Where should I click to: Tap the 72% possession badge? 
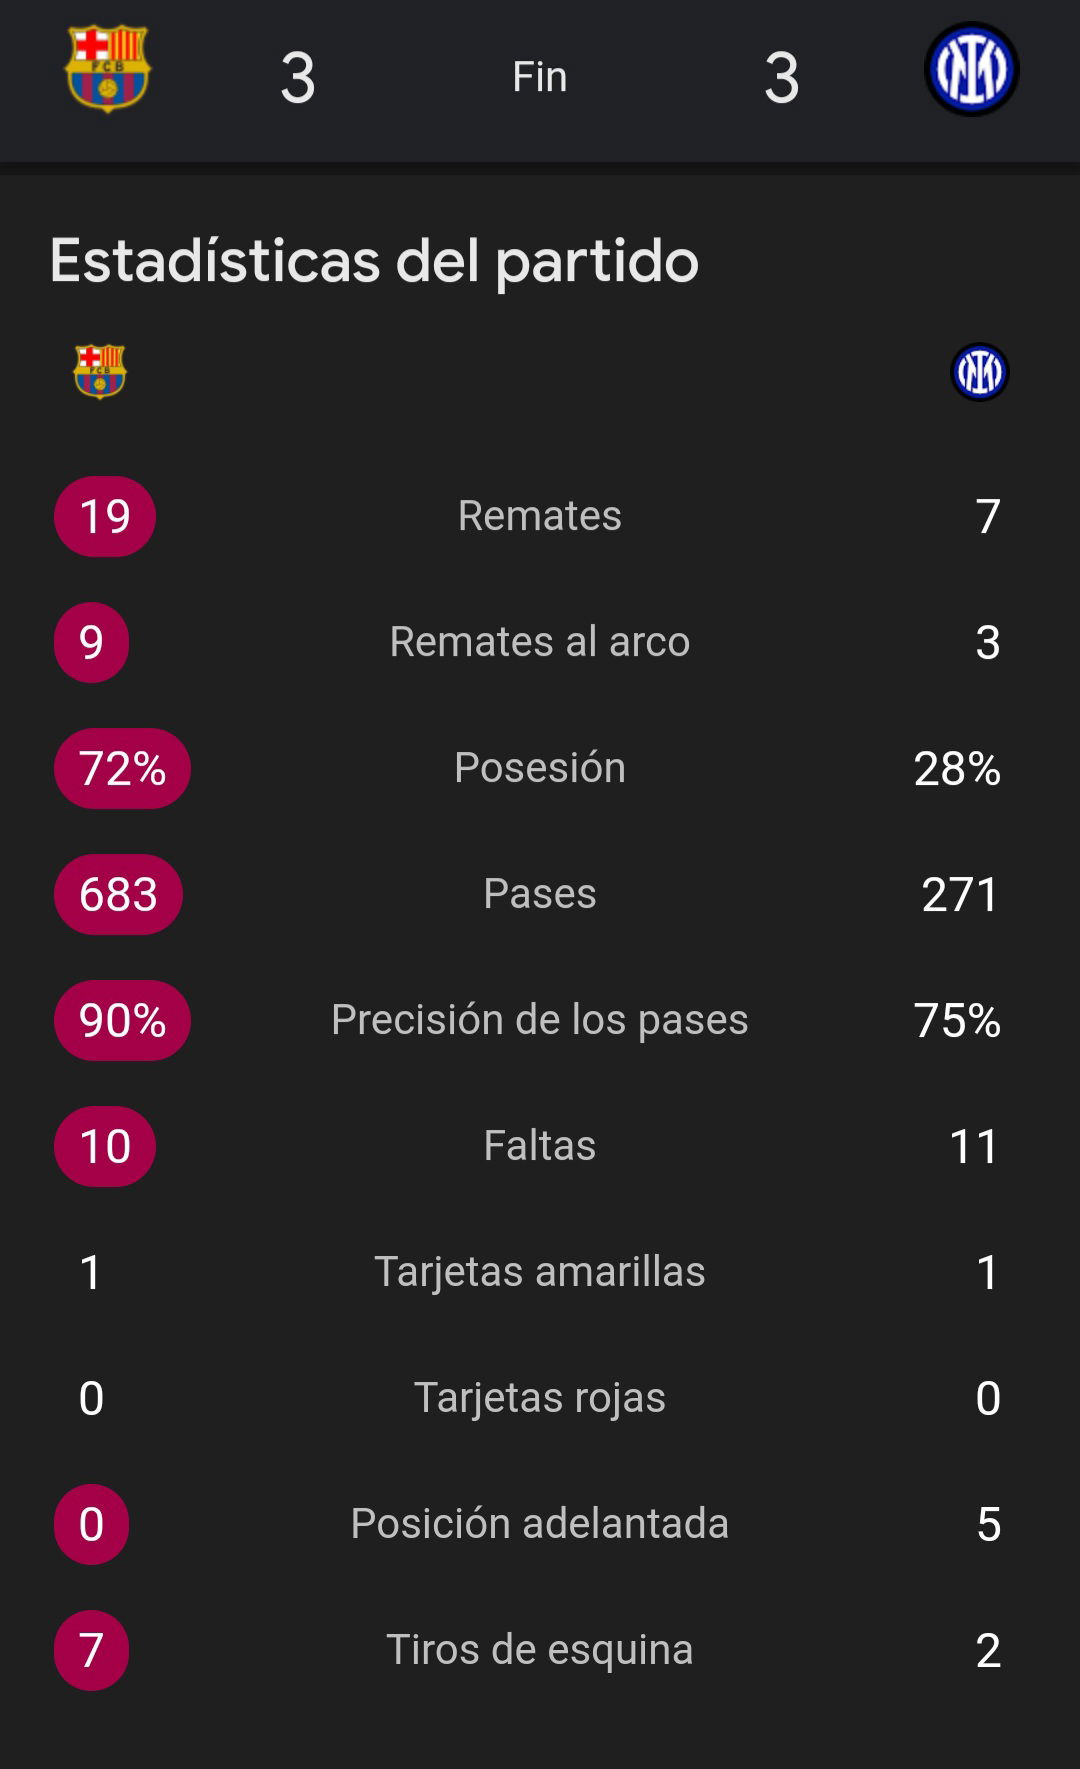122,768
